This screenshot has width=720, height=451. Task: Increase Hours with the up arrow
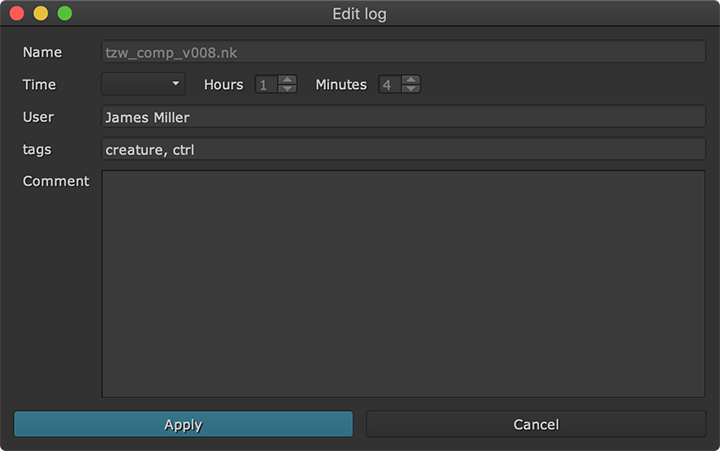point(288,80)
